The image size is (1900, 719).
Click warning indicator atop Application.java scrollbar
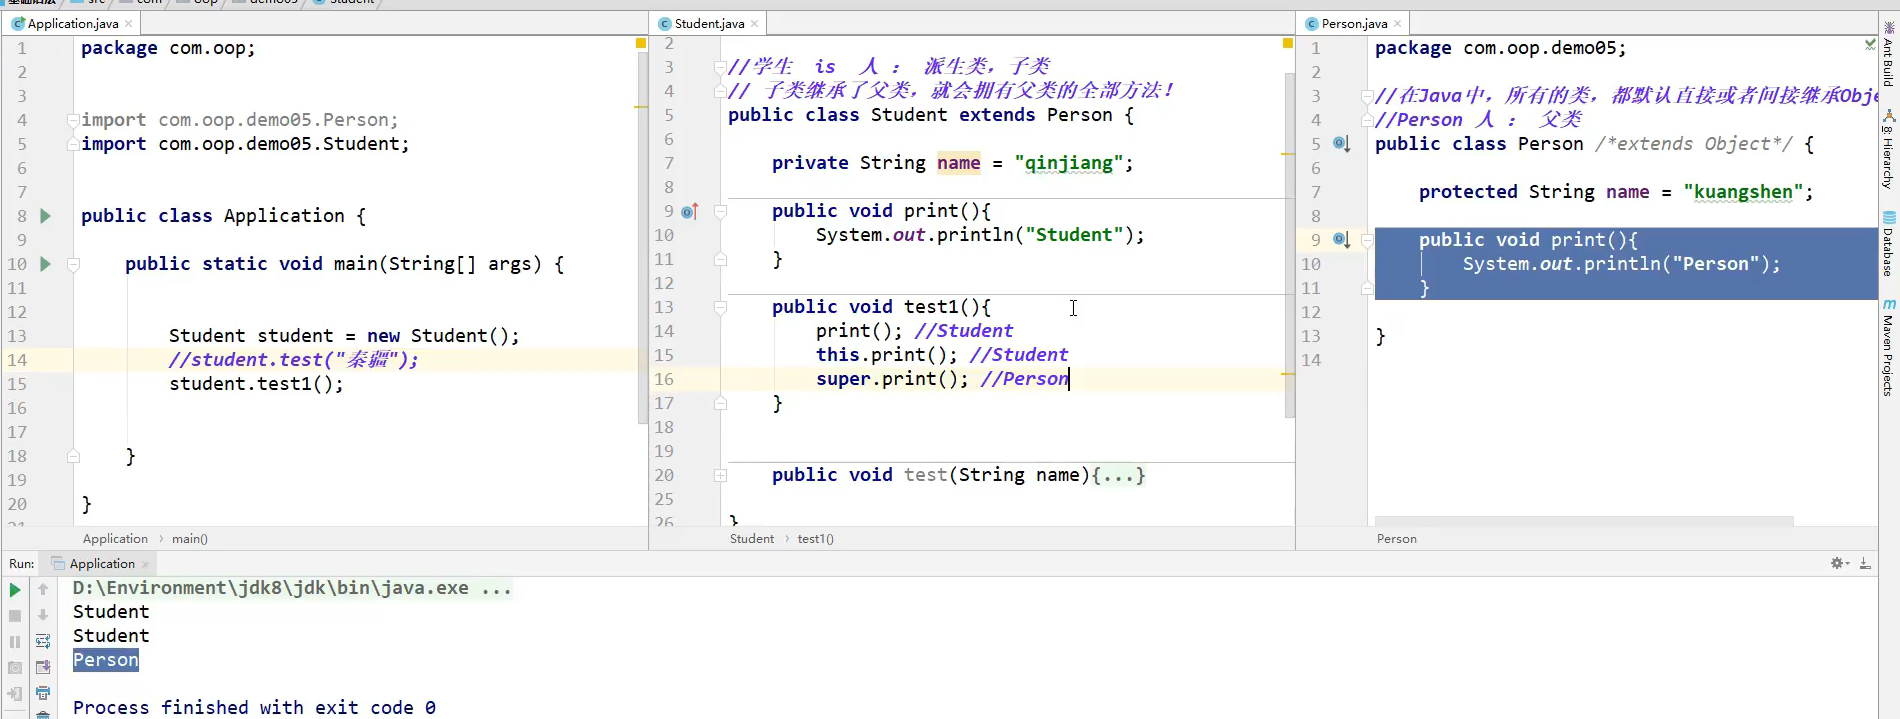click(x=641, y=44)
